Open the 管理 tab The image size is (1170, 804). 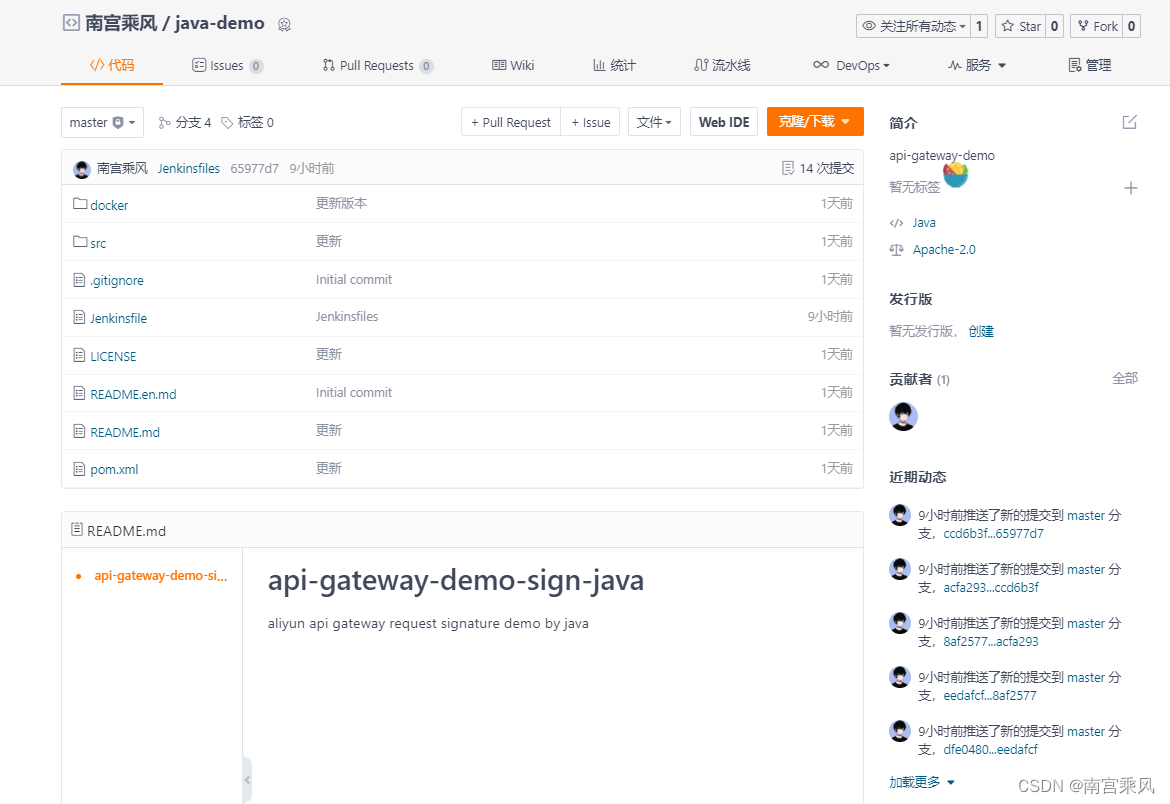[x=1090, y=66]
